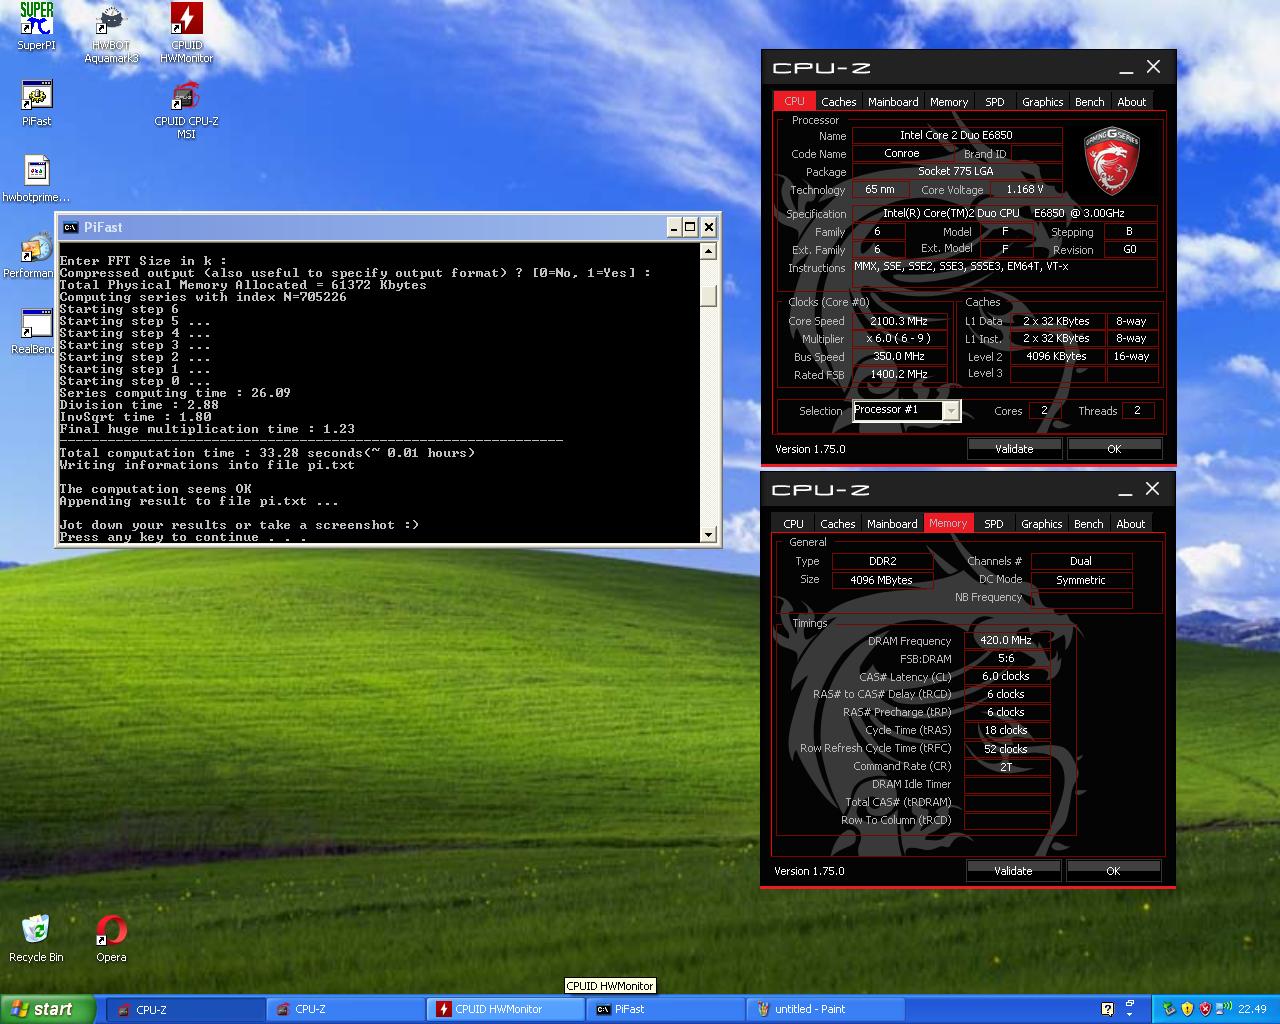
Task: Open the SuperPI desktop icon
Action: [37, 26]
